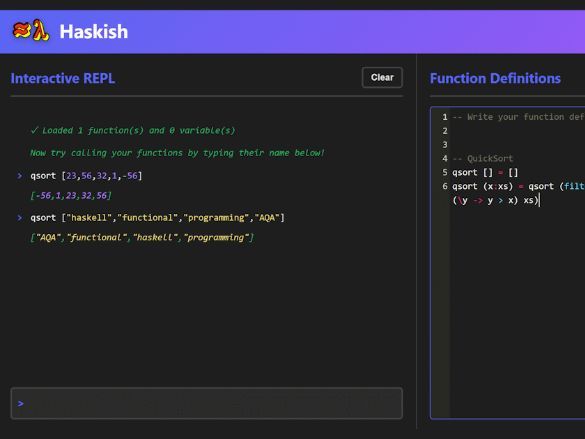Click the [-56,1,23,32,56] result line
Screen dimensions: 585x439
coord(71,195)
